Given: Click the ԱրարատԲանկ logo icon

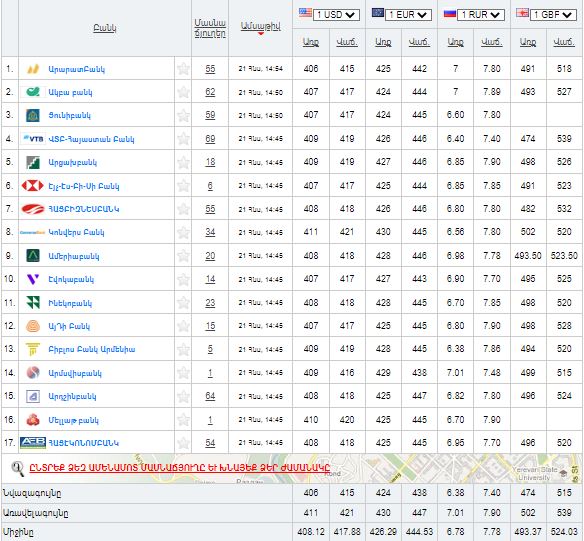Looking at the screenshot, I should [33, 69].
